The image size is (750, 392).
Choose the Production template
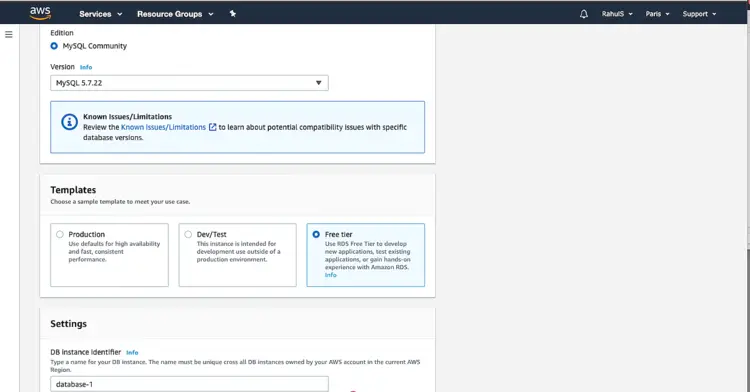[x=109, y=255]
